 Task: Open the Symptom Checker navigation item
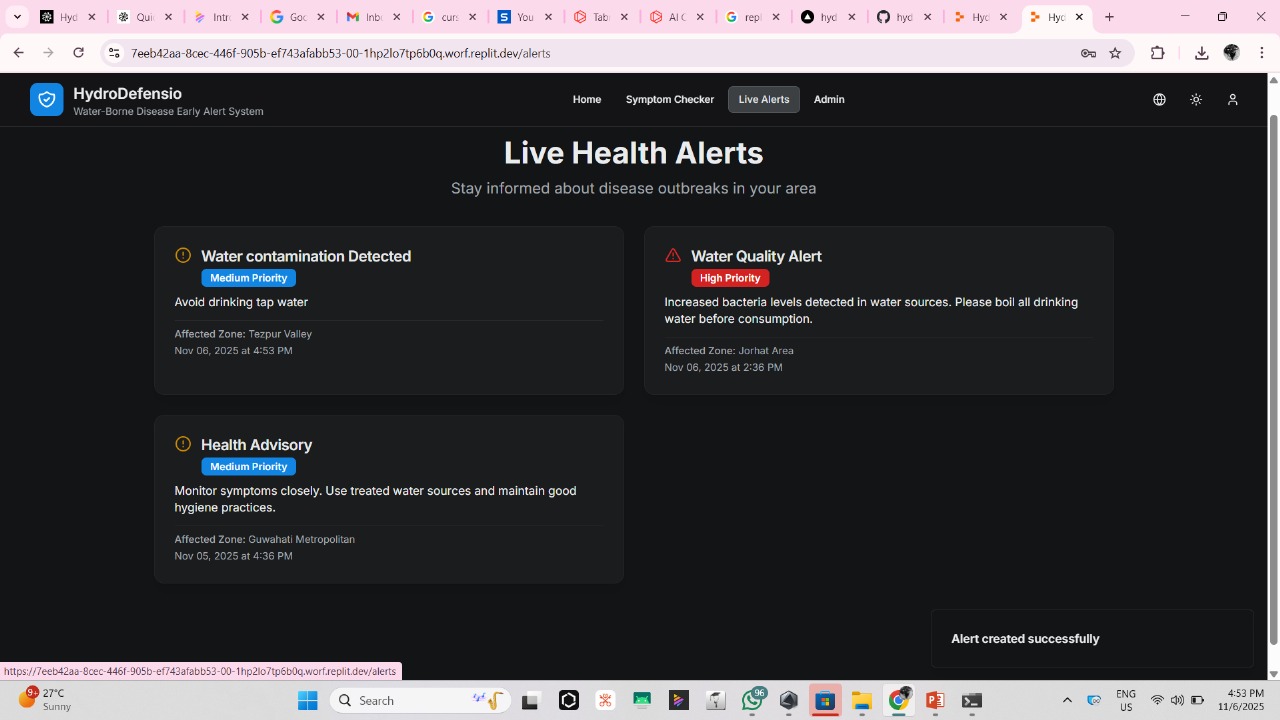669,99
